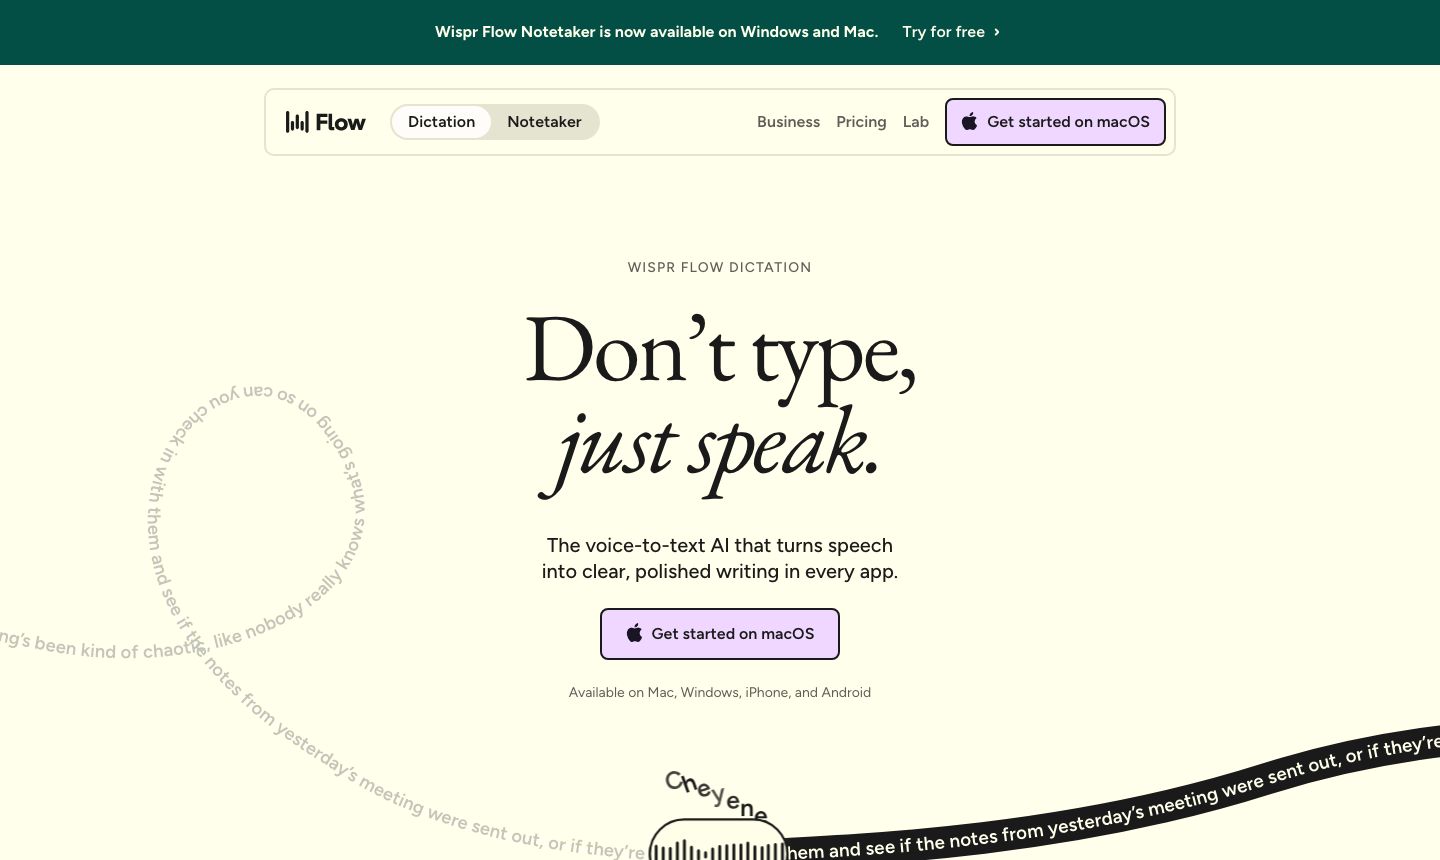Click the chevron next to Try for free
The image size is (1440, 860).
click(x=997, y=32)
